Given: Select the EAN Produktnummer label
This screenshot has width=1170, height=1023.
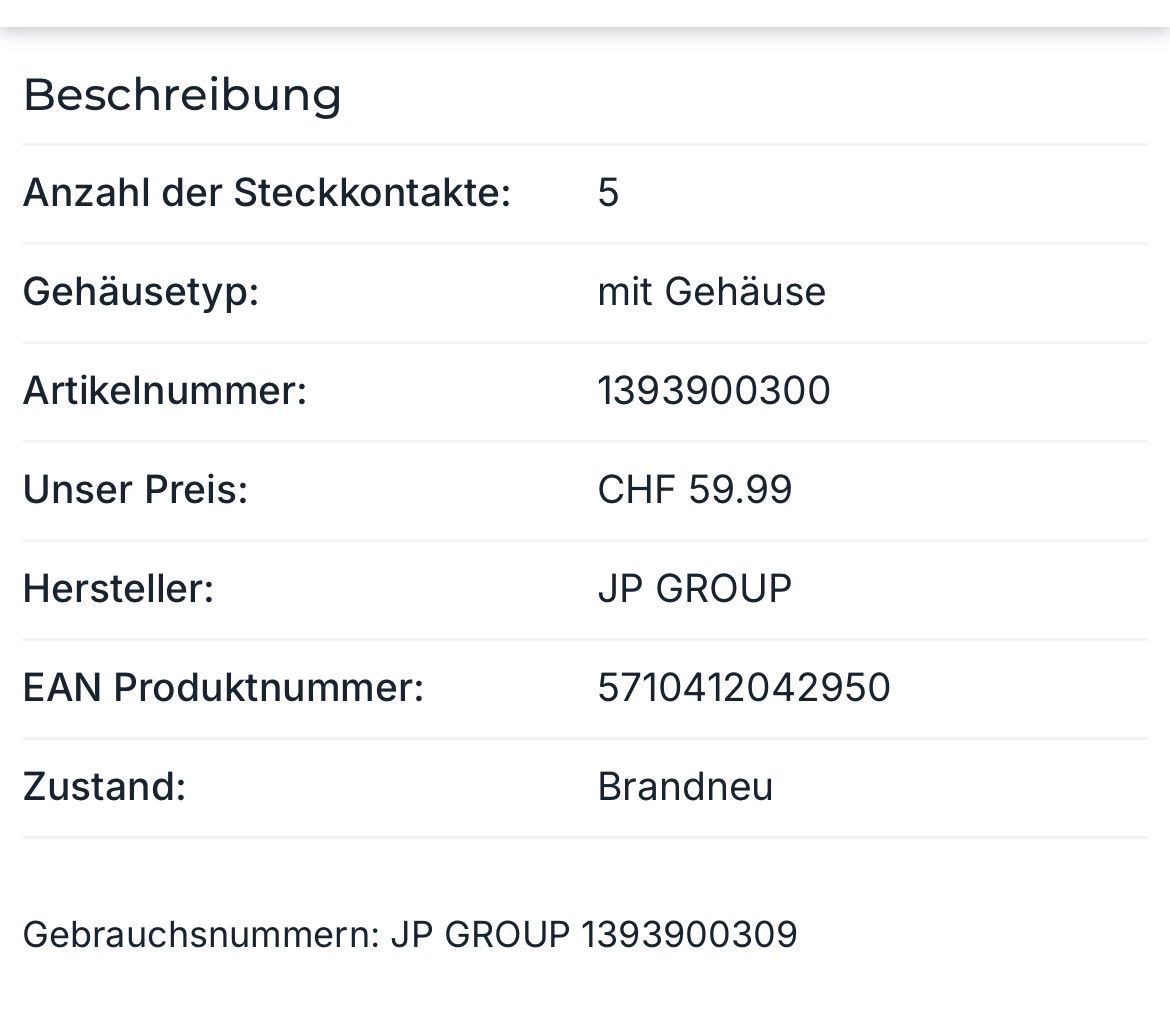Looking at the screenshot, I should [x=223, y=688].
